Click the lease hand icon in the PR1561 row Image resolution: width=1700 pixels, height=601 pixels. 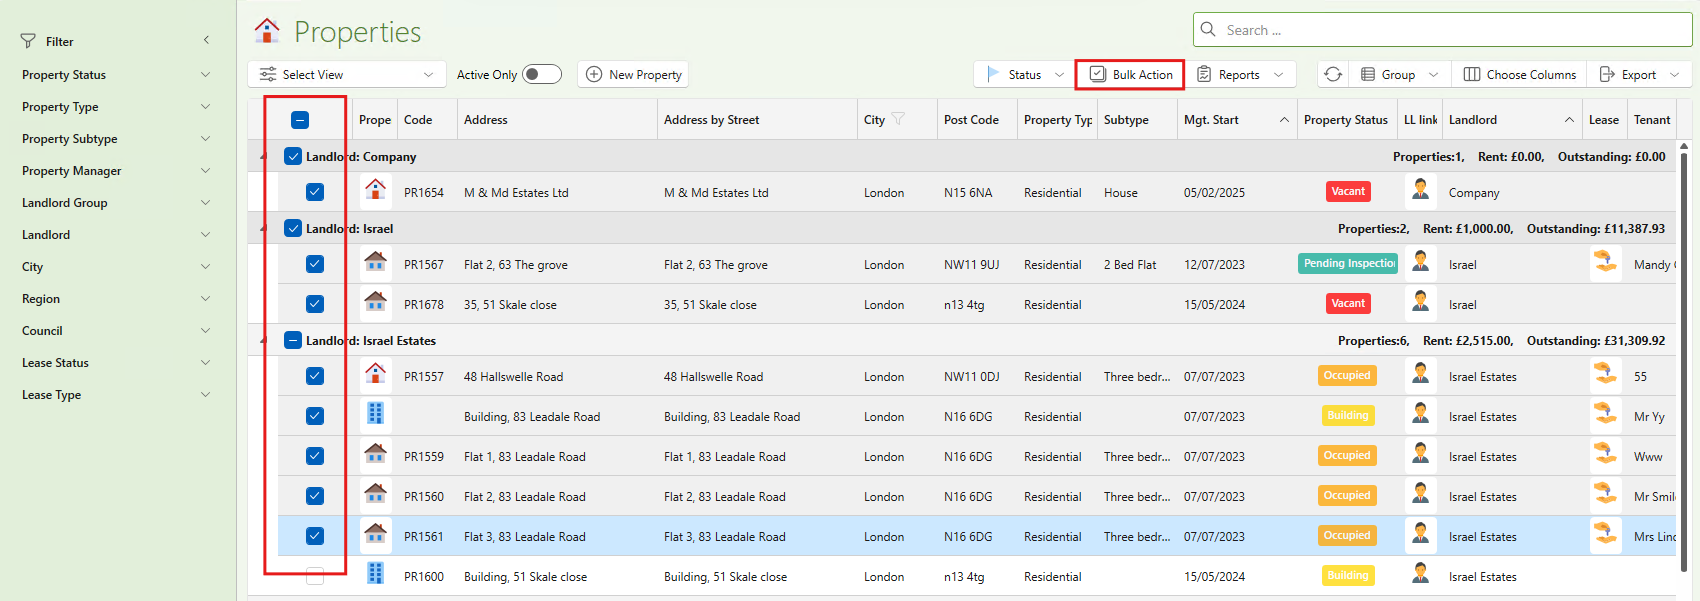pos(1605,534)
